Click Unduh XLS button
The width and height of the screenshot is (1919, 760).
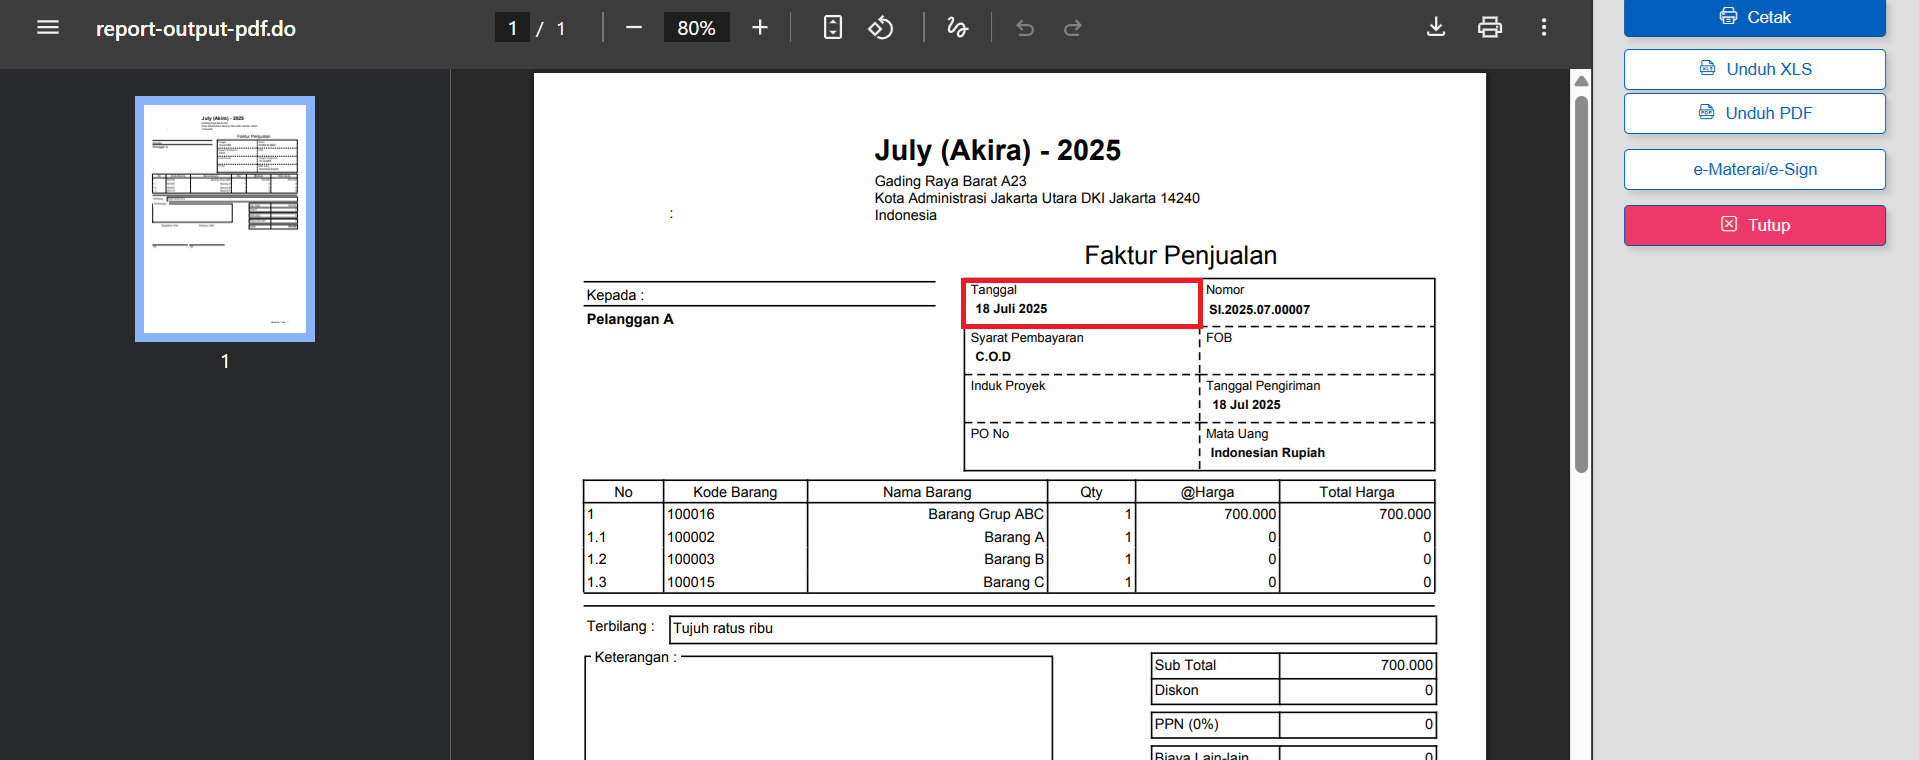point(1755,69)
